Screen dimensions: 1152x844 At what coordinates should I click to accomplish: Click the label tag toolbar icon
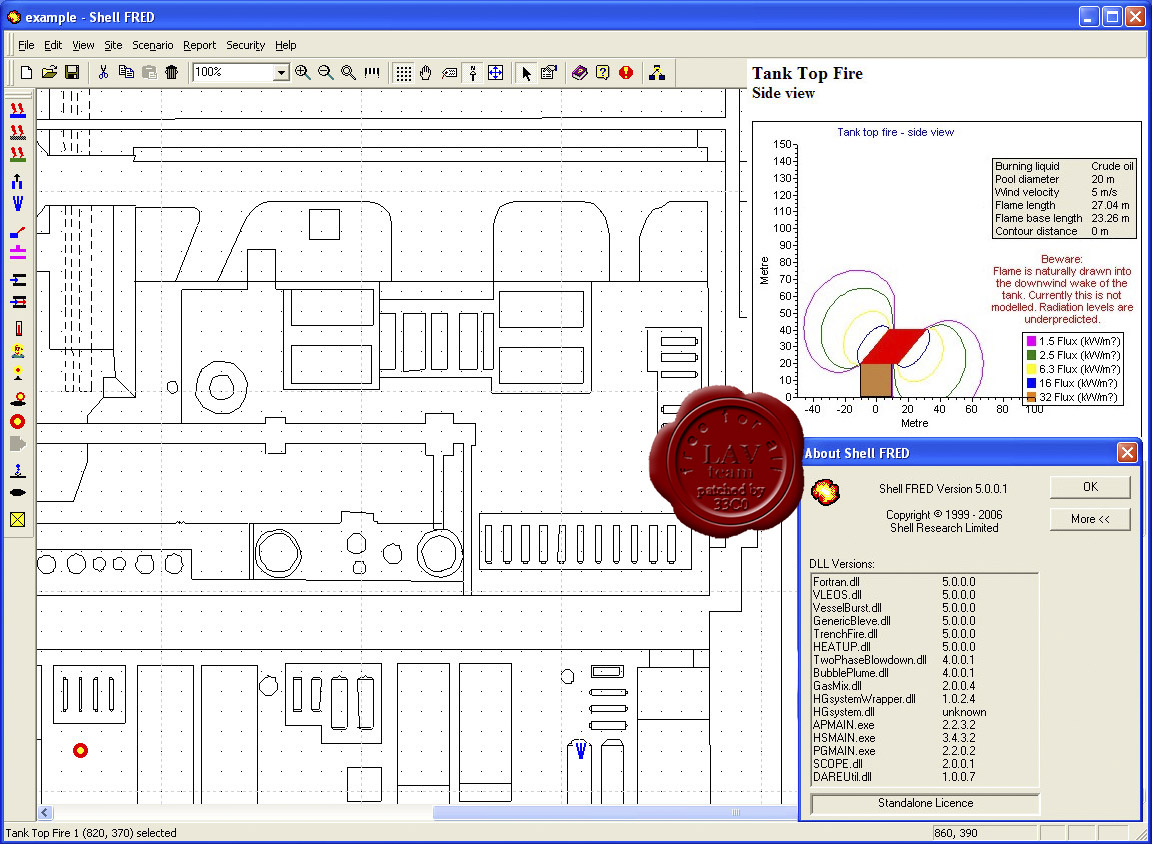click(449, 72)
